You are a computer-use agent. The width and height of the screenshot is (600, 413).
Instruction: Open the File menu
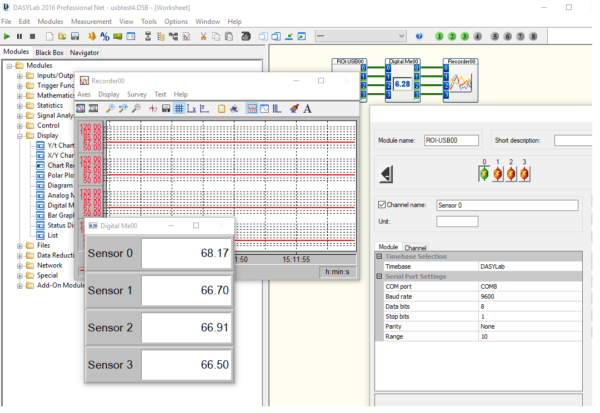click(6, 21)
